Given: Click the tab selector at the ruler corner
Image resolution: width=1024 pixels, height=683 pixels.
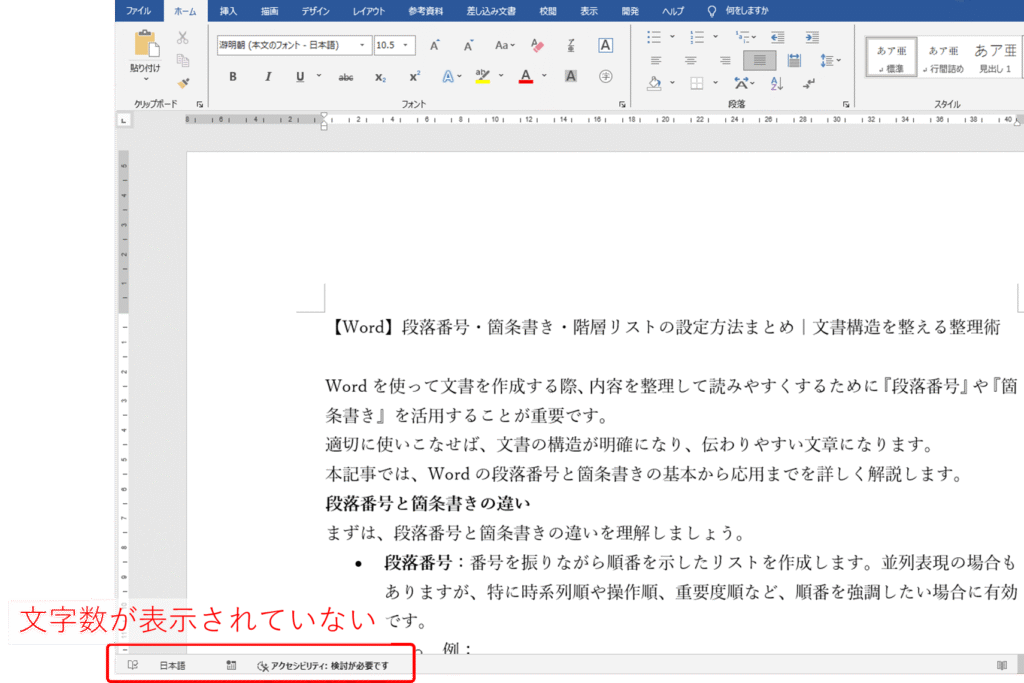Looking at the screenshot, I should tap(123, 120).
